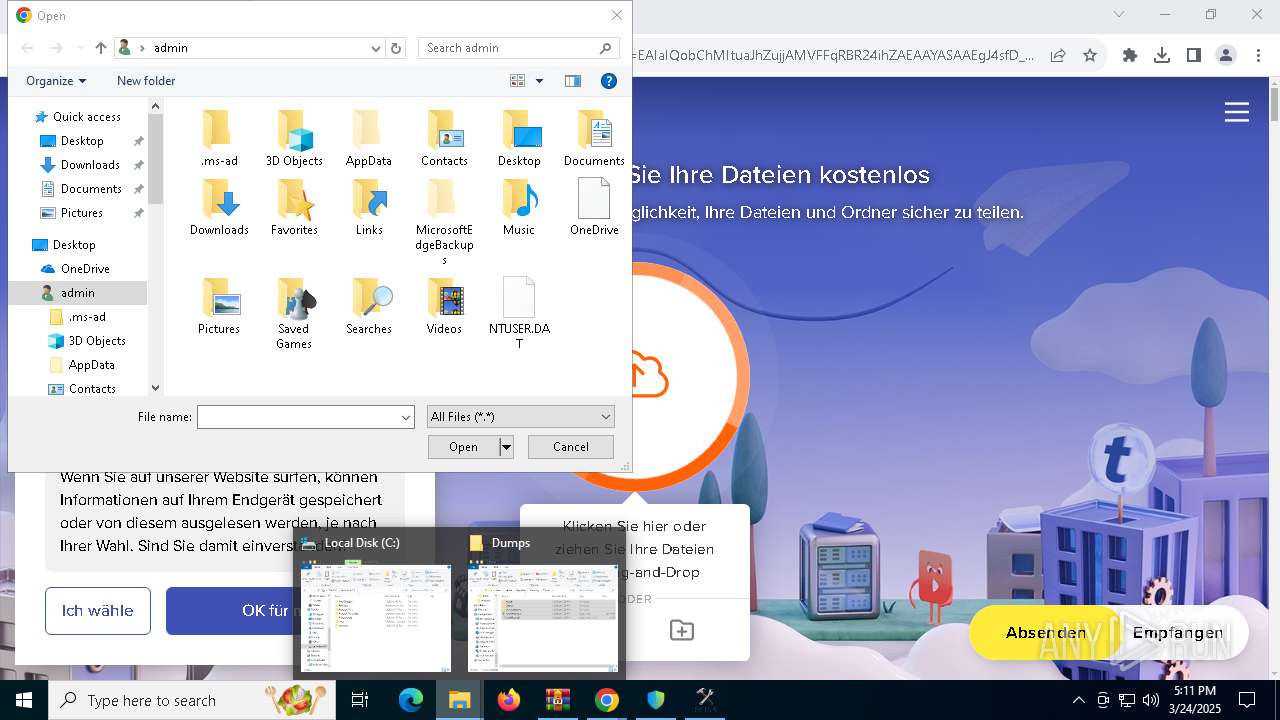
Task: Click the Windows Start button
Action: pos(24,700)
